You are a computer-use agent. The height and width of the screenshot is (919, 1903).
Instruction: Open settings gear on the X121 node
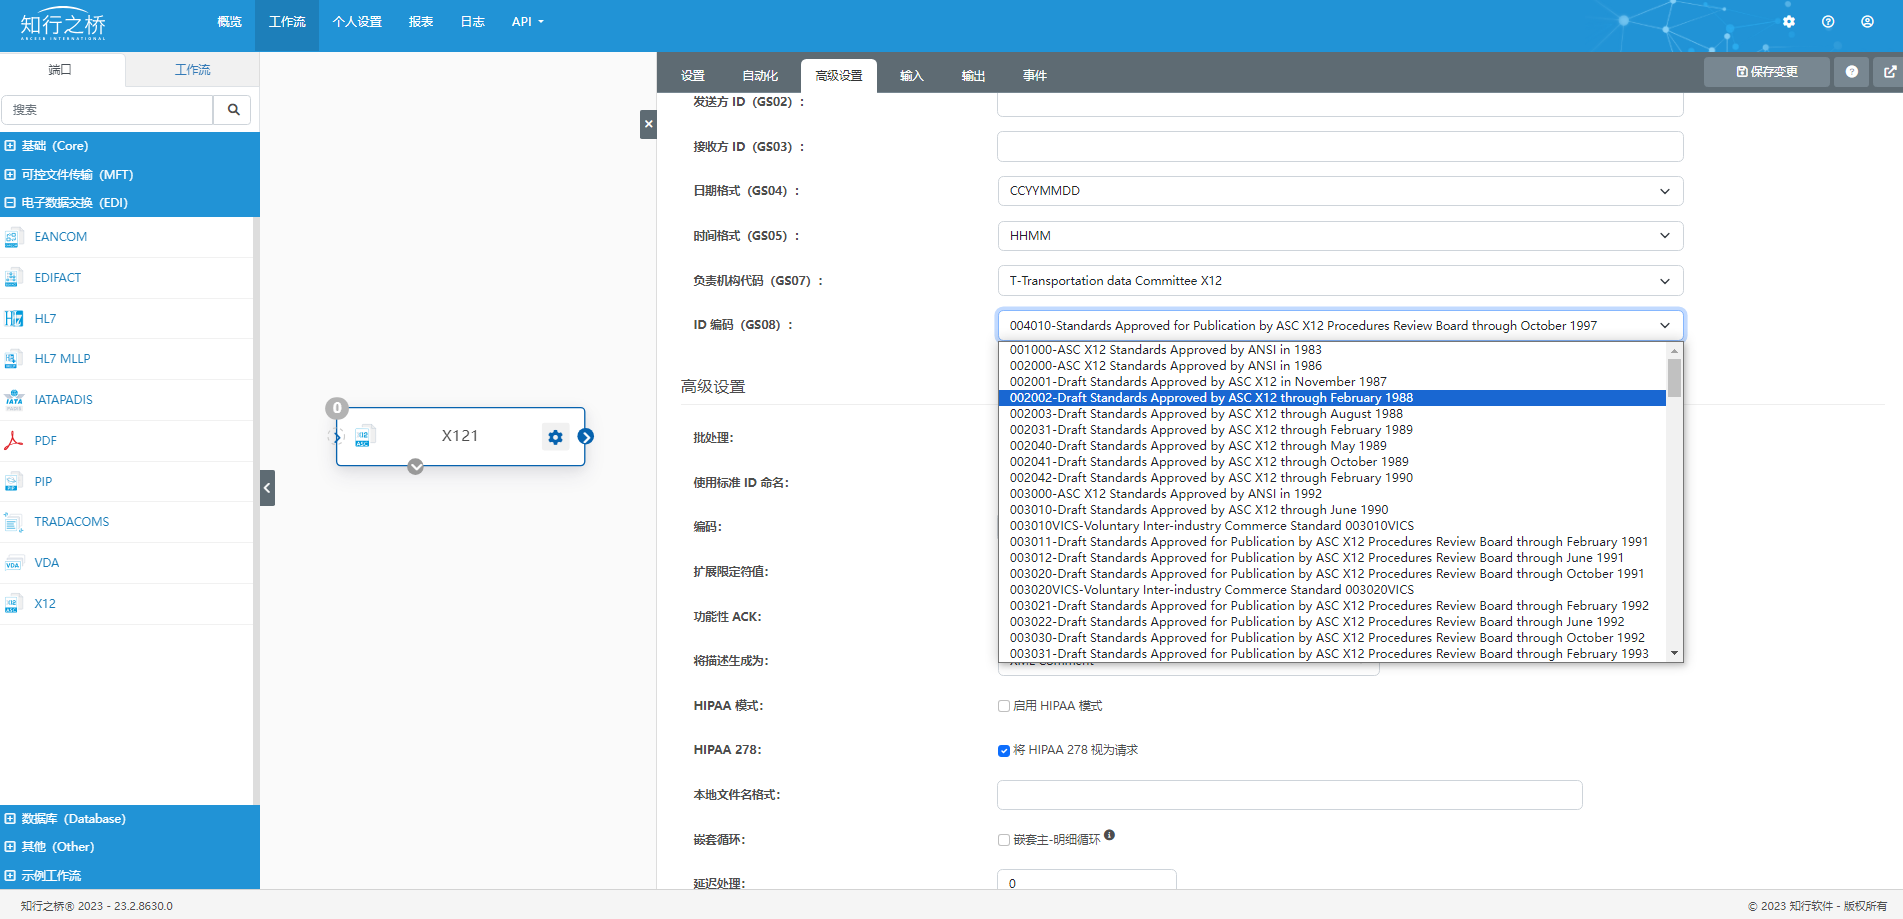[555, 436]
